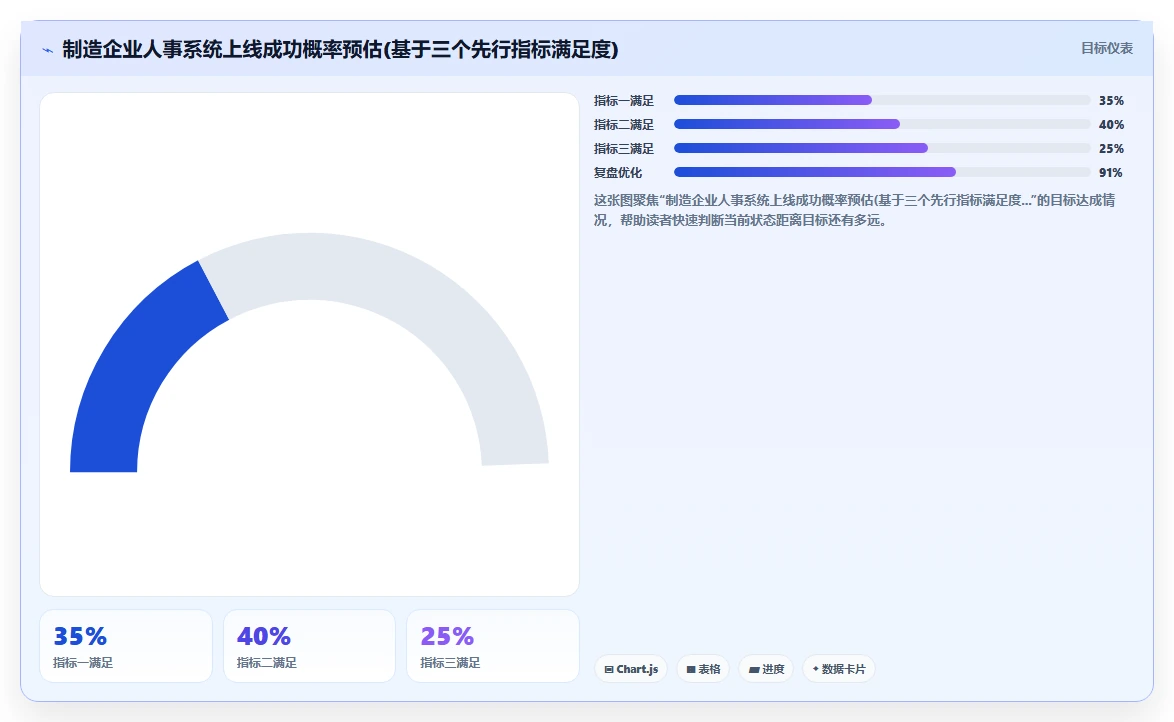Select the 表格 tag
The image size is (1174, 722).
pyautogui.click(x=703, y=669)
